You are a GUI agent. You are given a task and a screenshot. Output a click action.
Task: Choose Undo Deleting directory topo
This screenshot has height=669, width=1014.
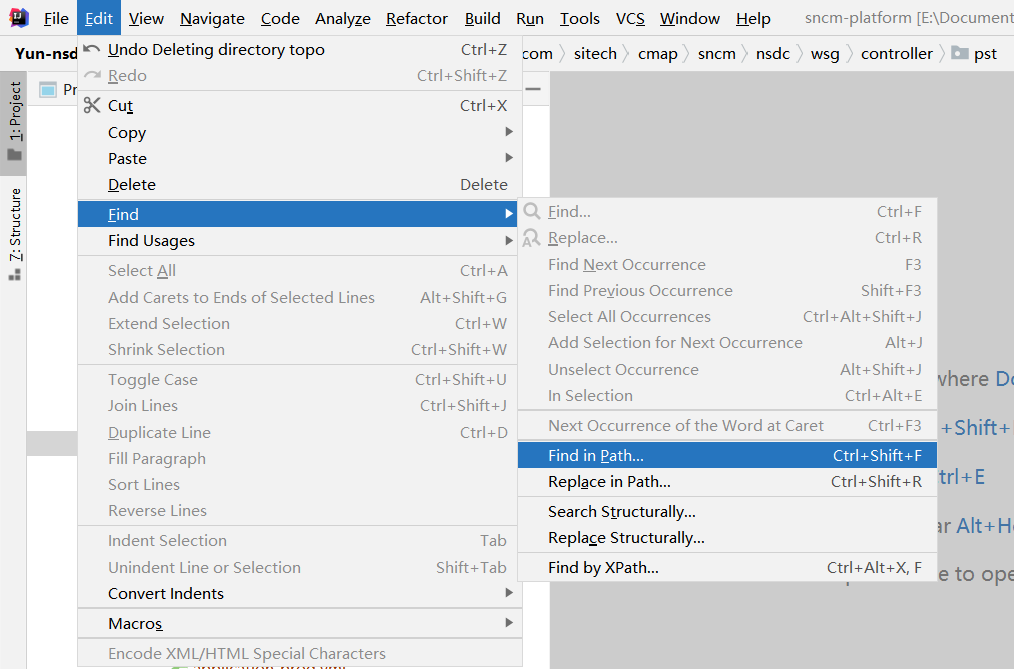[x=299, y=50]
